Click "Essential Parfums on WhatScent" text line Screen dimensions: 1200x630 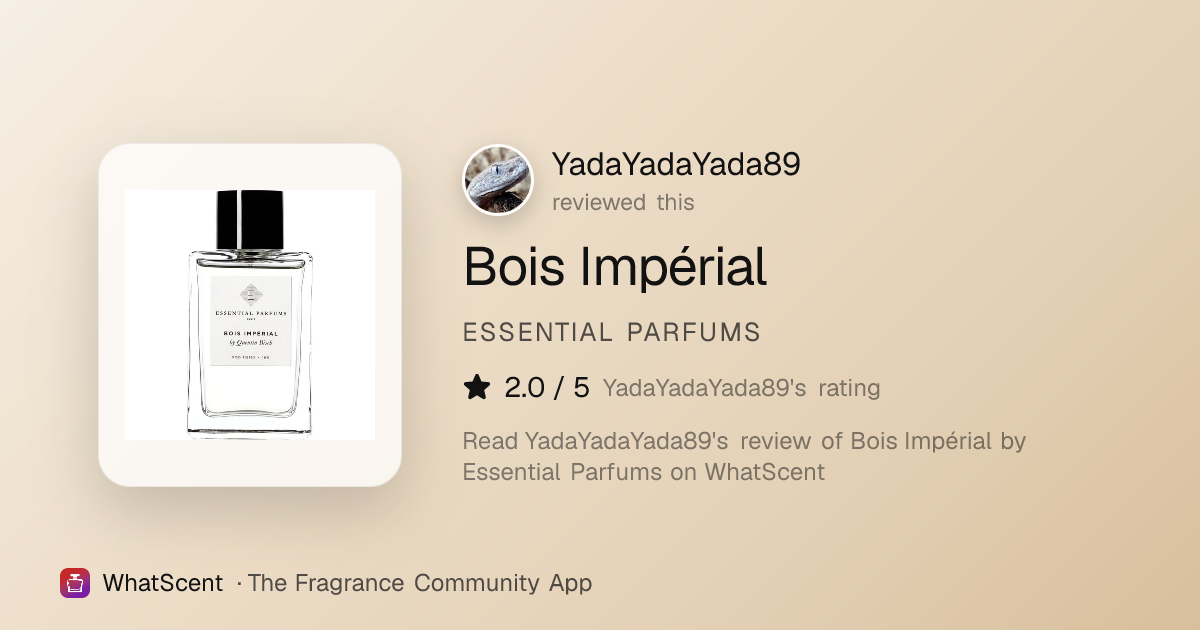coord(644,472)
